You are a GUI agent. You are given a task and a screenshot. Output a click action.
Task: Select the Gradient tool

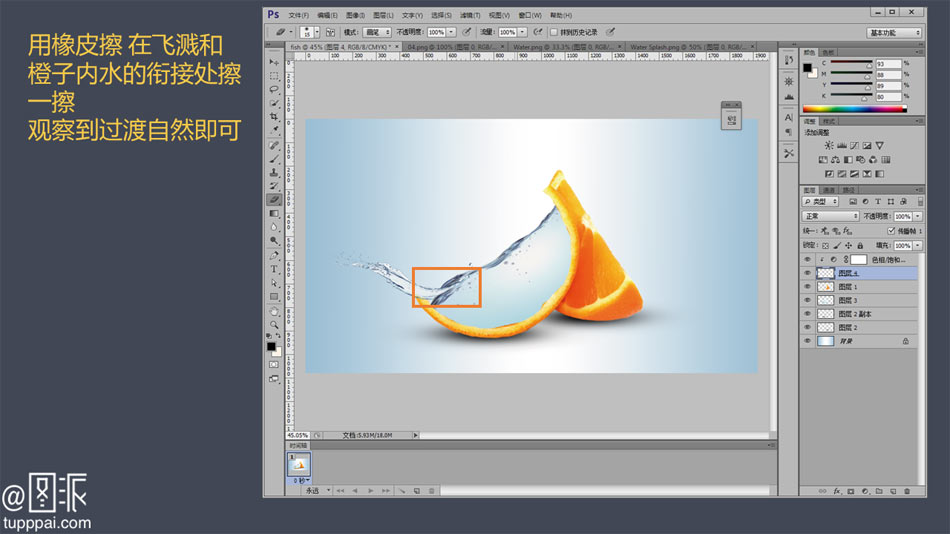tap(274, 213)
